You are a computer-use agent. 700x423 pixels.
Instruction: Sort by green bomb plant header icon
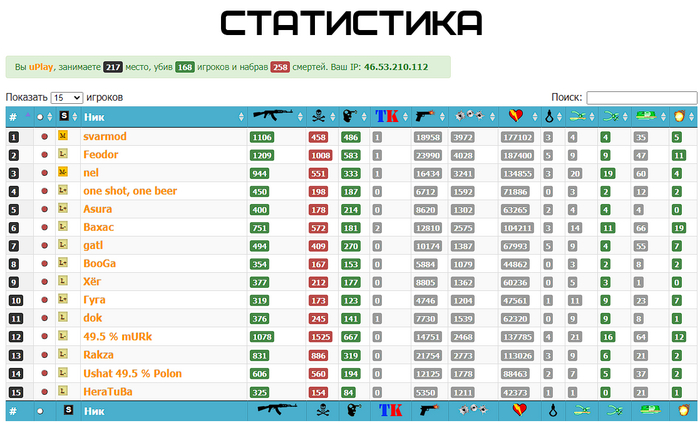[x=646, y=116]
